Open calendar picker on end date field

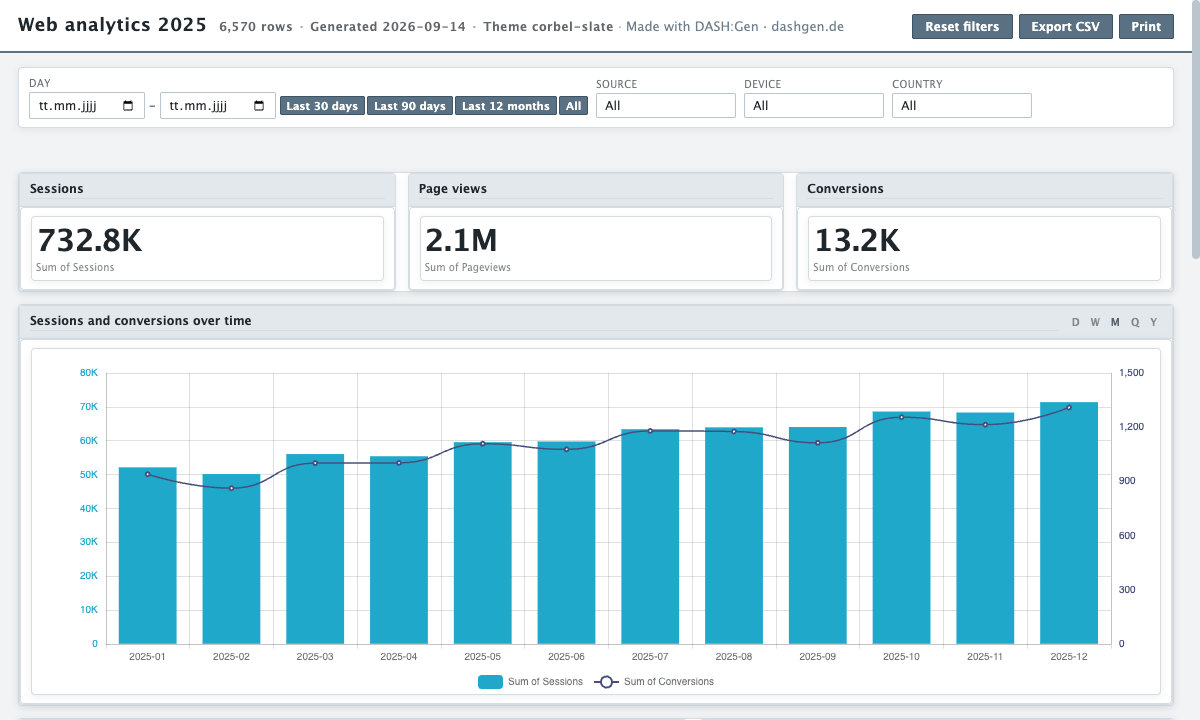259,106
